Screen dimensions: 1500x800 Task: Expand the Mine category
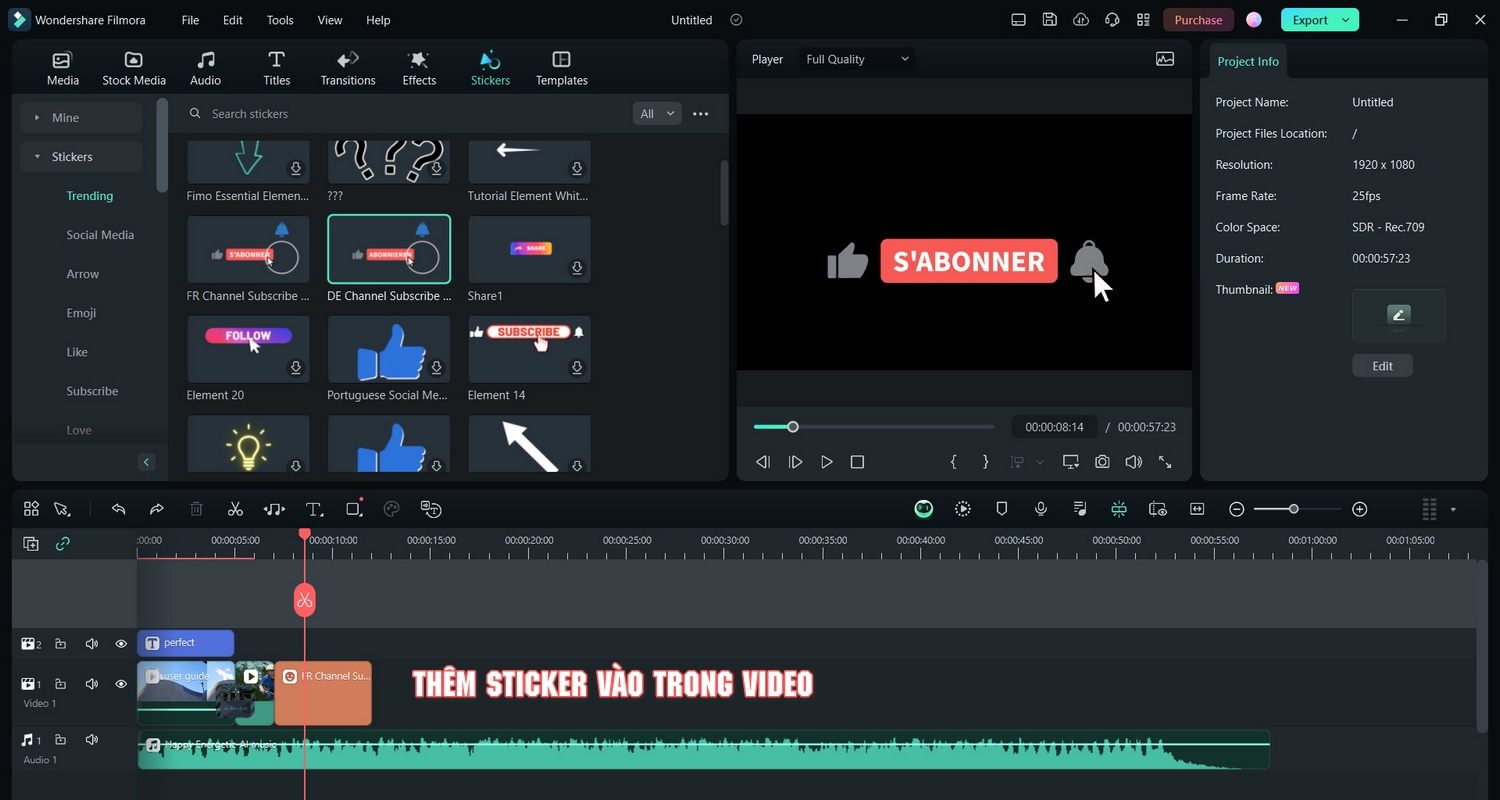(80, 118)
